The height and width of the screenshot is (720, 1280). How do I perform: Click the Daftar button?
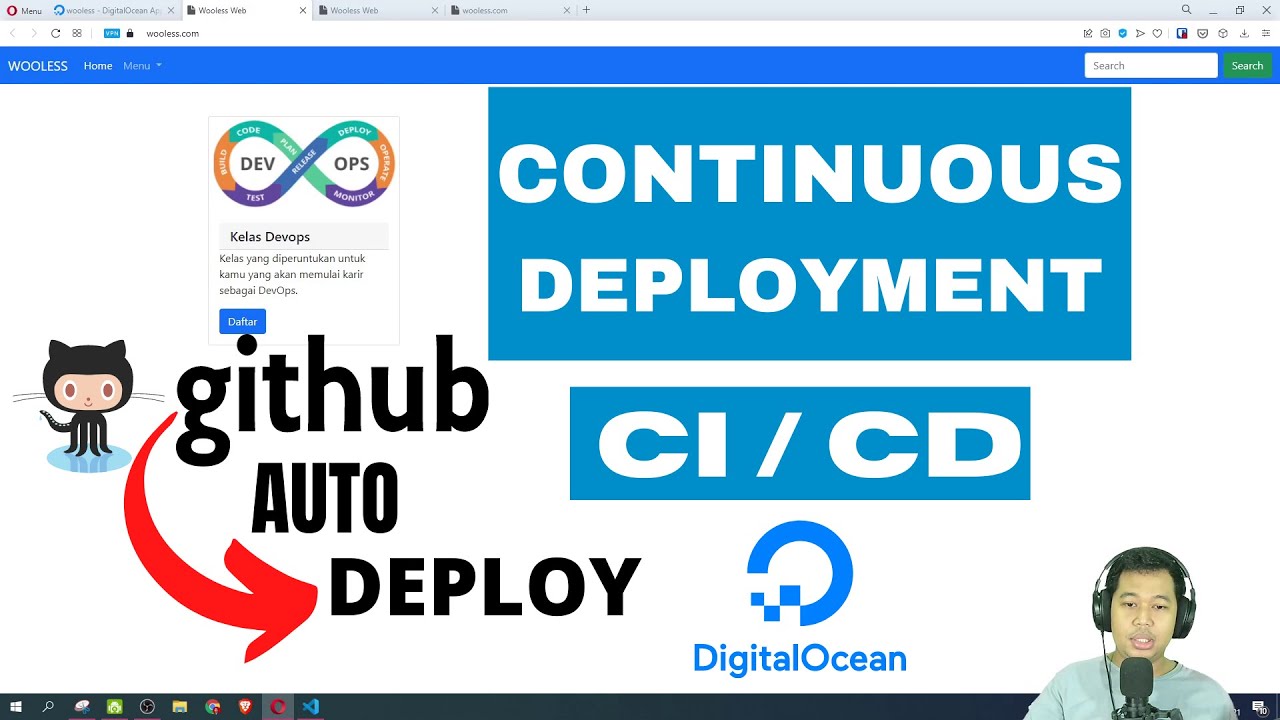click(x=242, y=321)
